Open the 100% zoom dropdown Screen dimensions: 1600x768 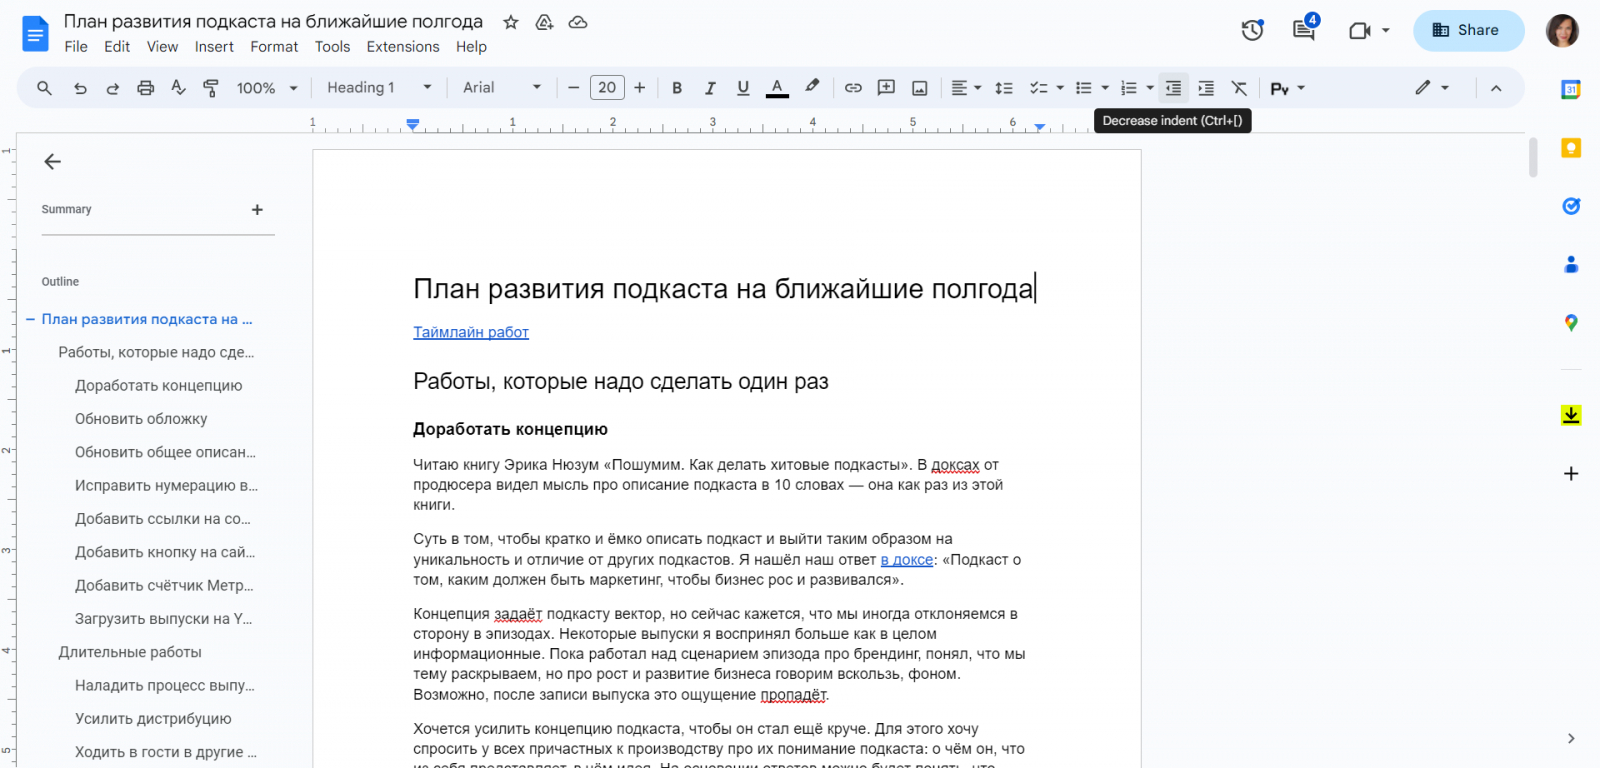267,88
